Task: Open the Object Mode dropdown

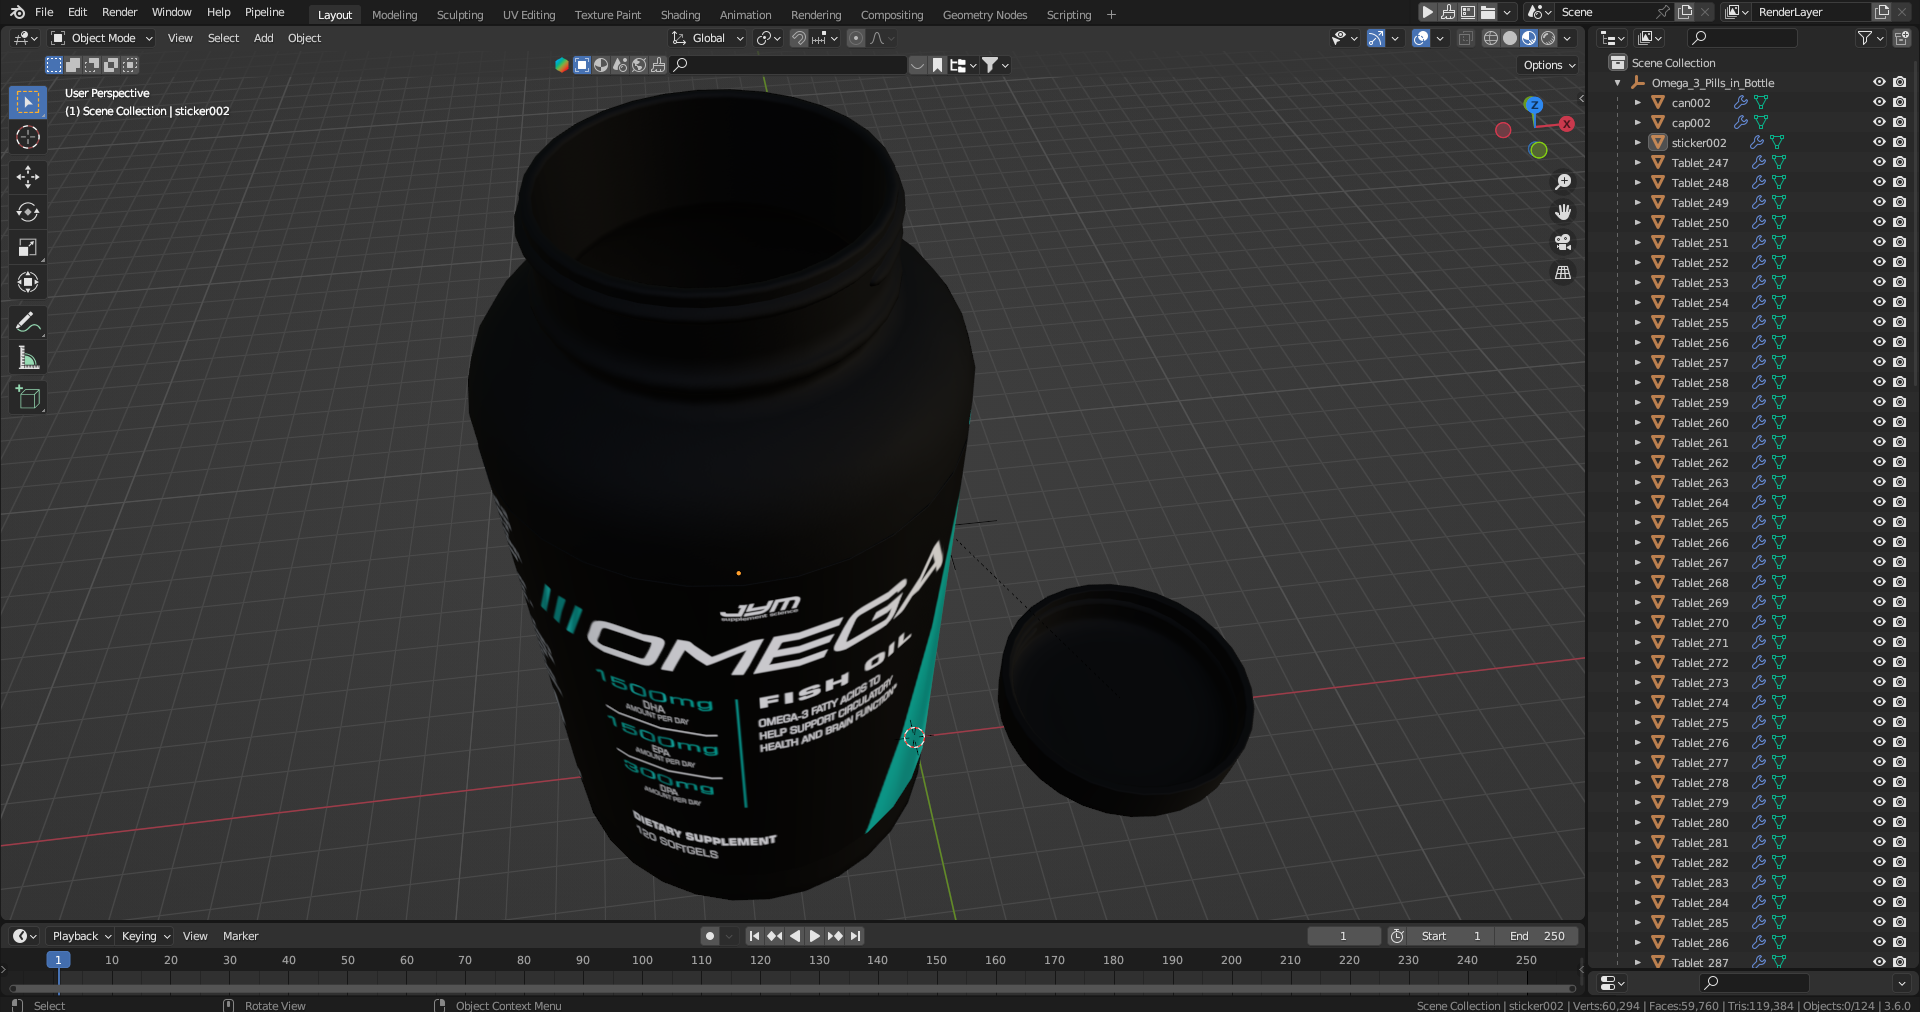Action: point(102,38)
